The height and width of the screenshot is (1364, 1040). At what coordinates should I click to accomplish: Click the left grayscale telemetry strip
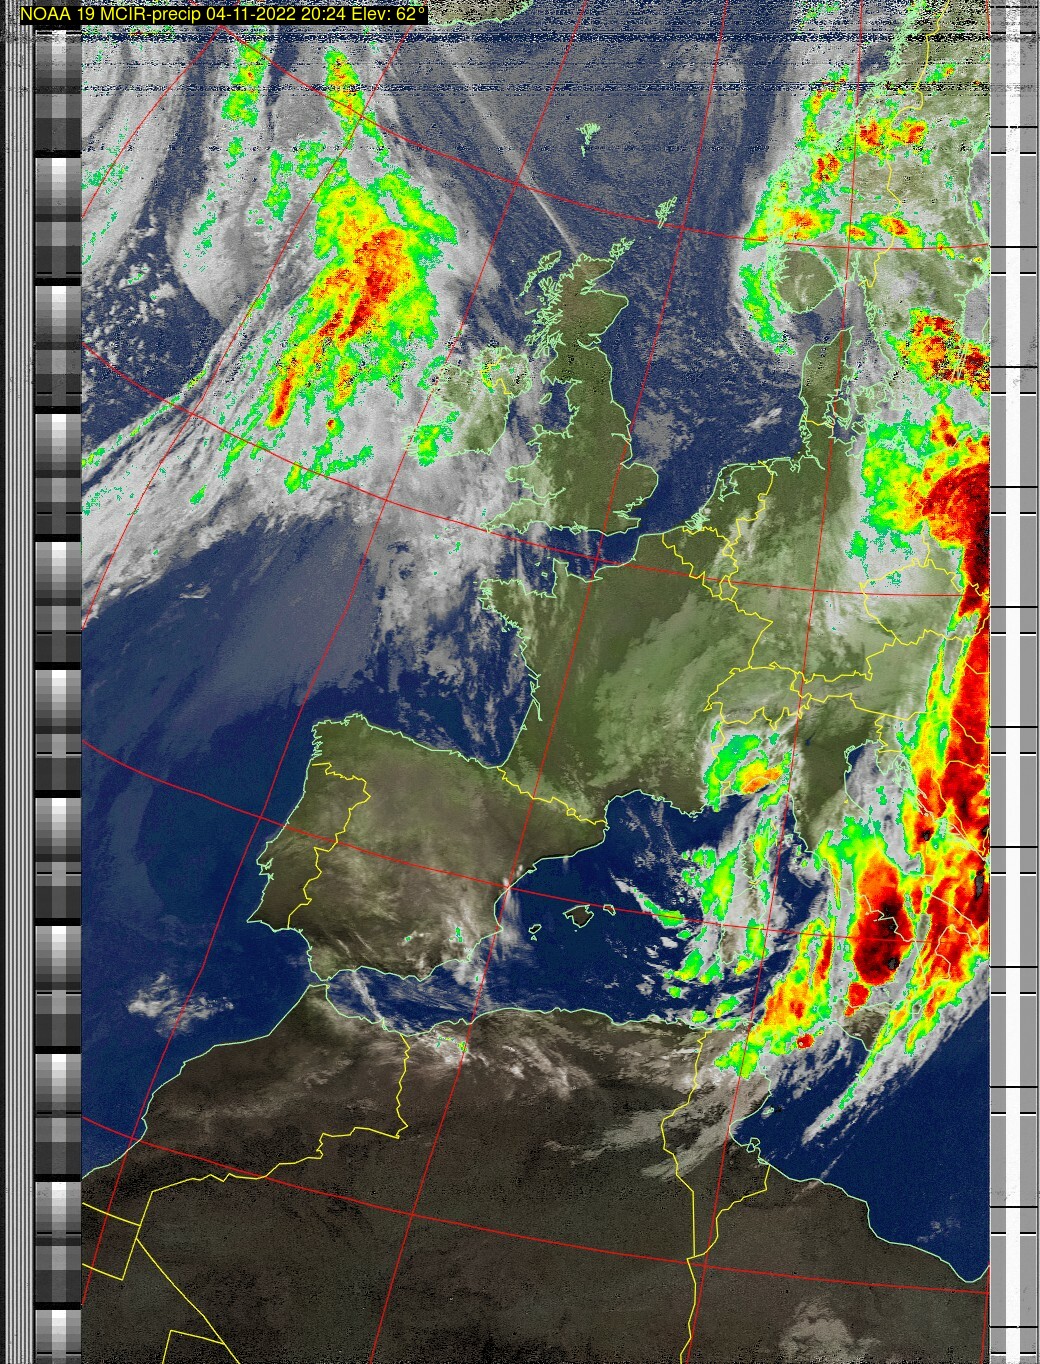(x=58, y=700)
